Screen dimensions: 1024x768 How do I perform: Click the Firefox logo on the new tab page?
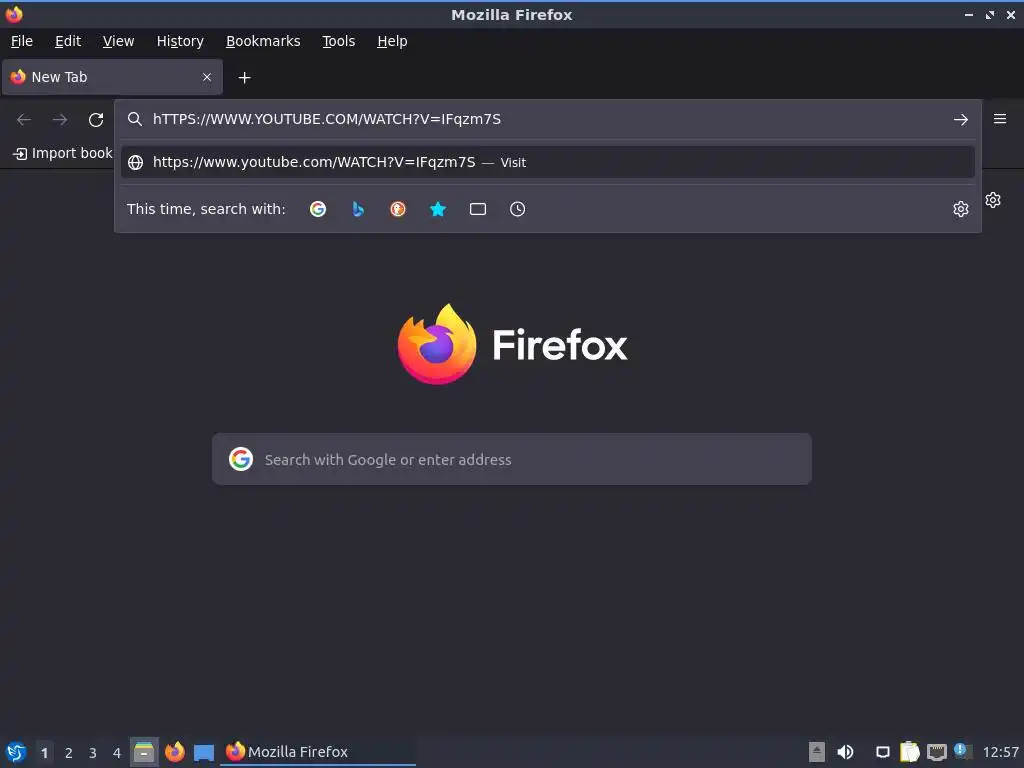point(437,344)
